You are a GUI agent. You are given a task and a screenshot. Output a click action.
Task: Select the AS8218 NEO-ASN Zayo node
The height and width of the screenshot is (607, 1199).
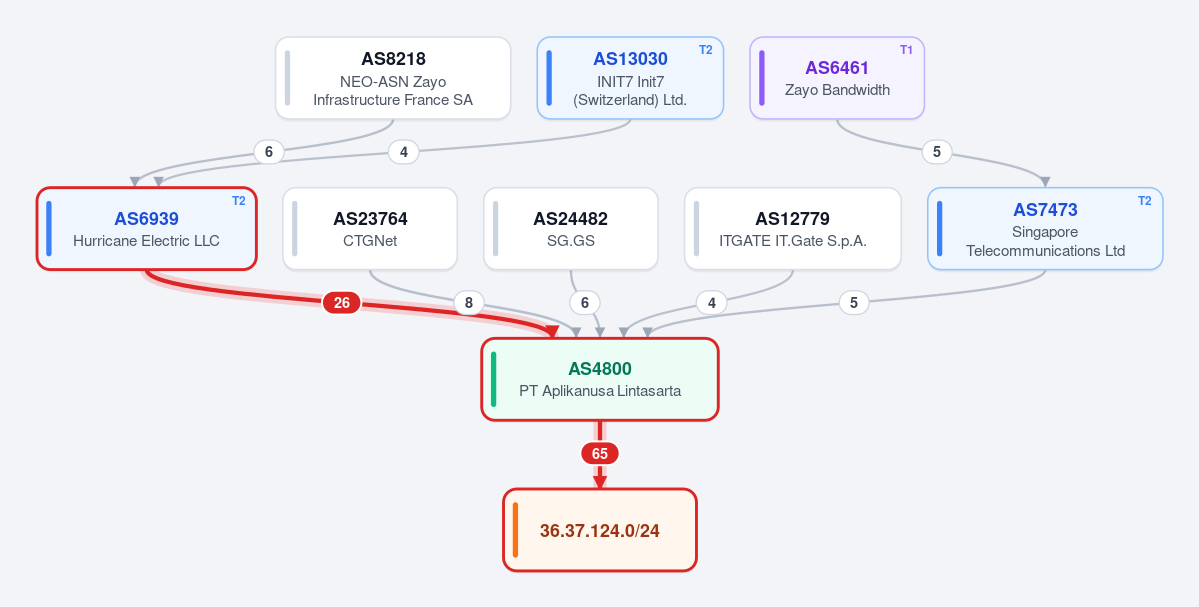(x=393, y=78)
